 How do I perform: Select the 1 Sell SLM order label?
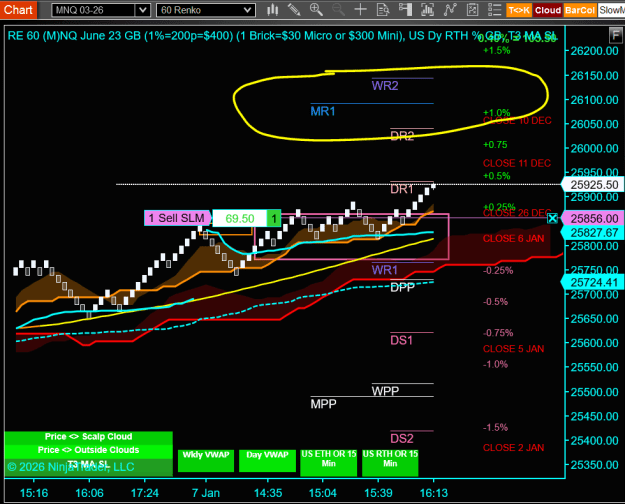click(177, 218)
